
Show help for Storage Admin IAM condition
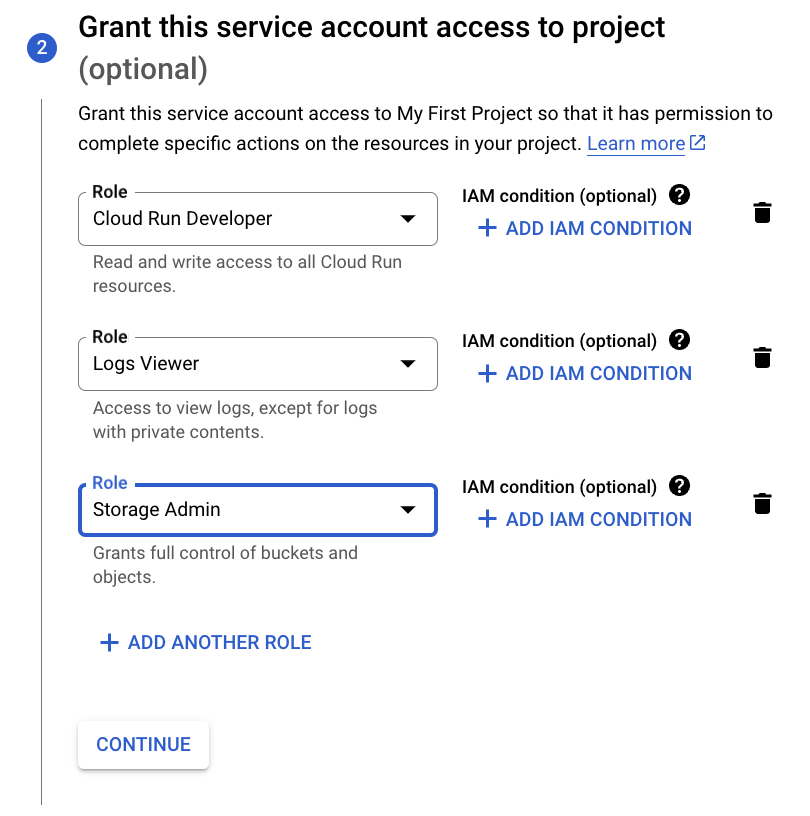tap(680, 486)
